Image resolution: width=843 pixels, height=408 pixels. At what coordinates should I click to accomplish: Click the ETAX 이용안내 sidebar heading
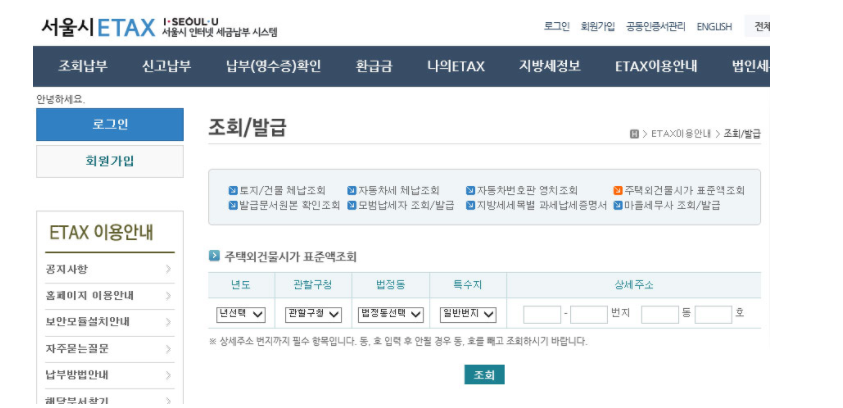point(101,233)
